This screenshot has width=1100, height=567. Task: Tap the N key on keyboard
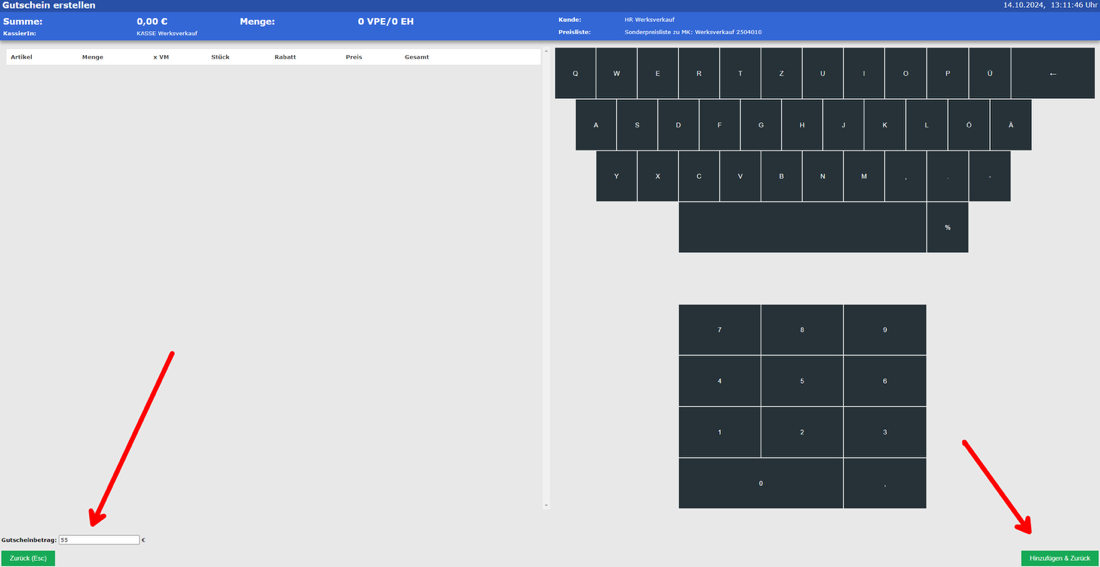pos(823,176)
